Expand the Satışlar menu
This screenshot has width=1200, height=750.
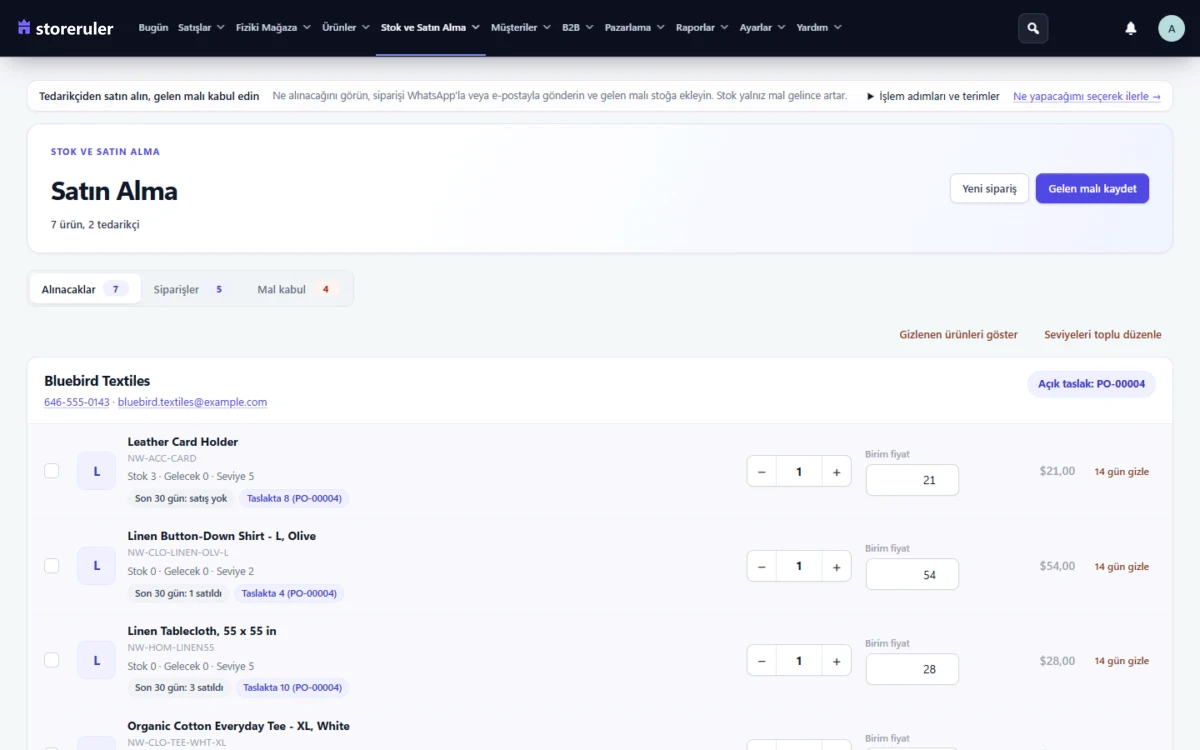pos(201,28)
